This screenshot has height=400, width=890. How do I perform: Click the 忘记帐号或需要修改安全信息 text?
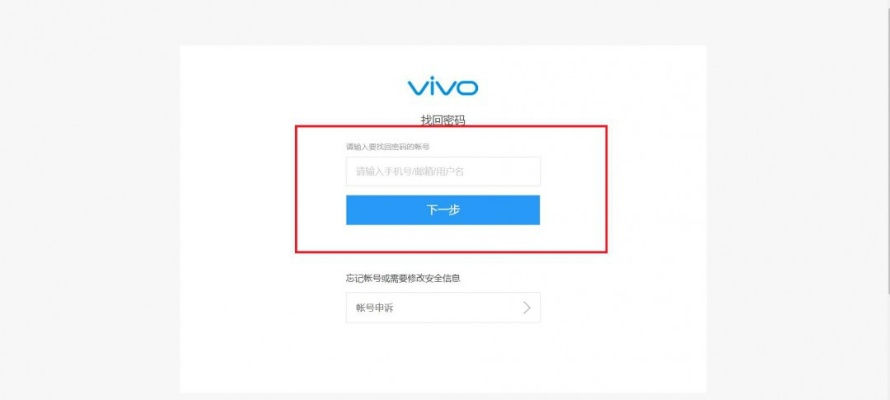403,278
